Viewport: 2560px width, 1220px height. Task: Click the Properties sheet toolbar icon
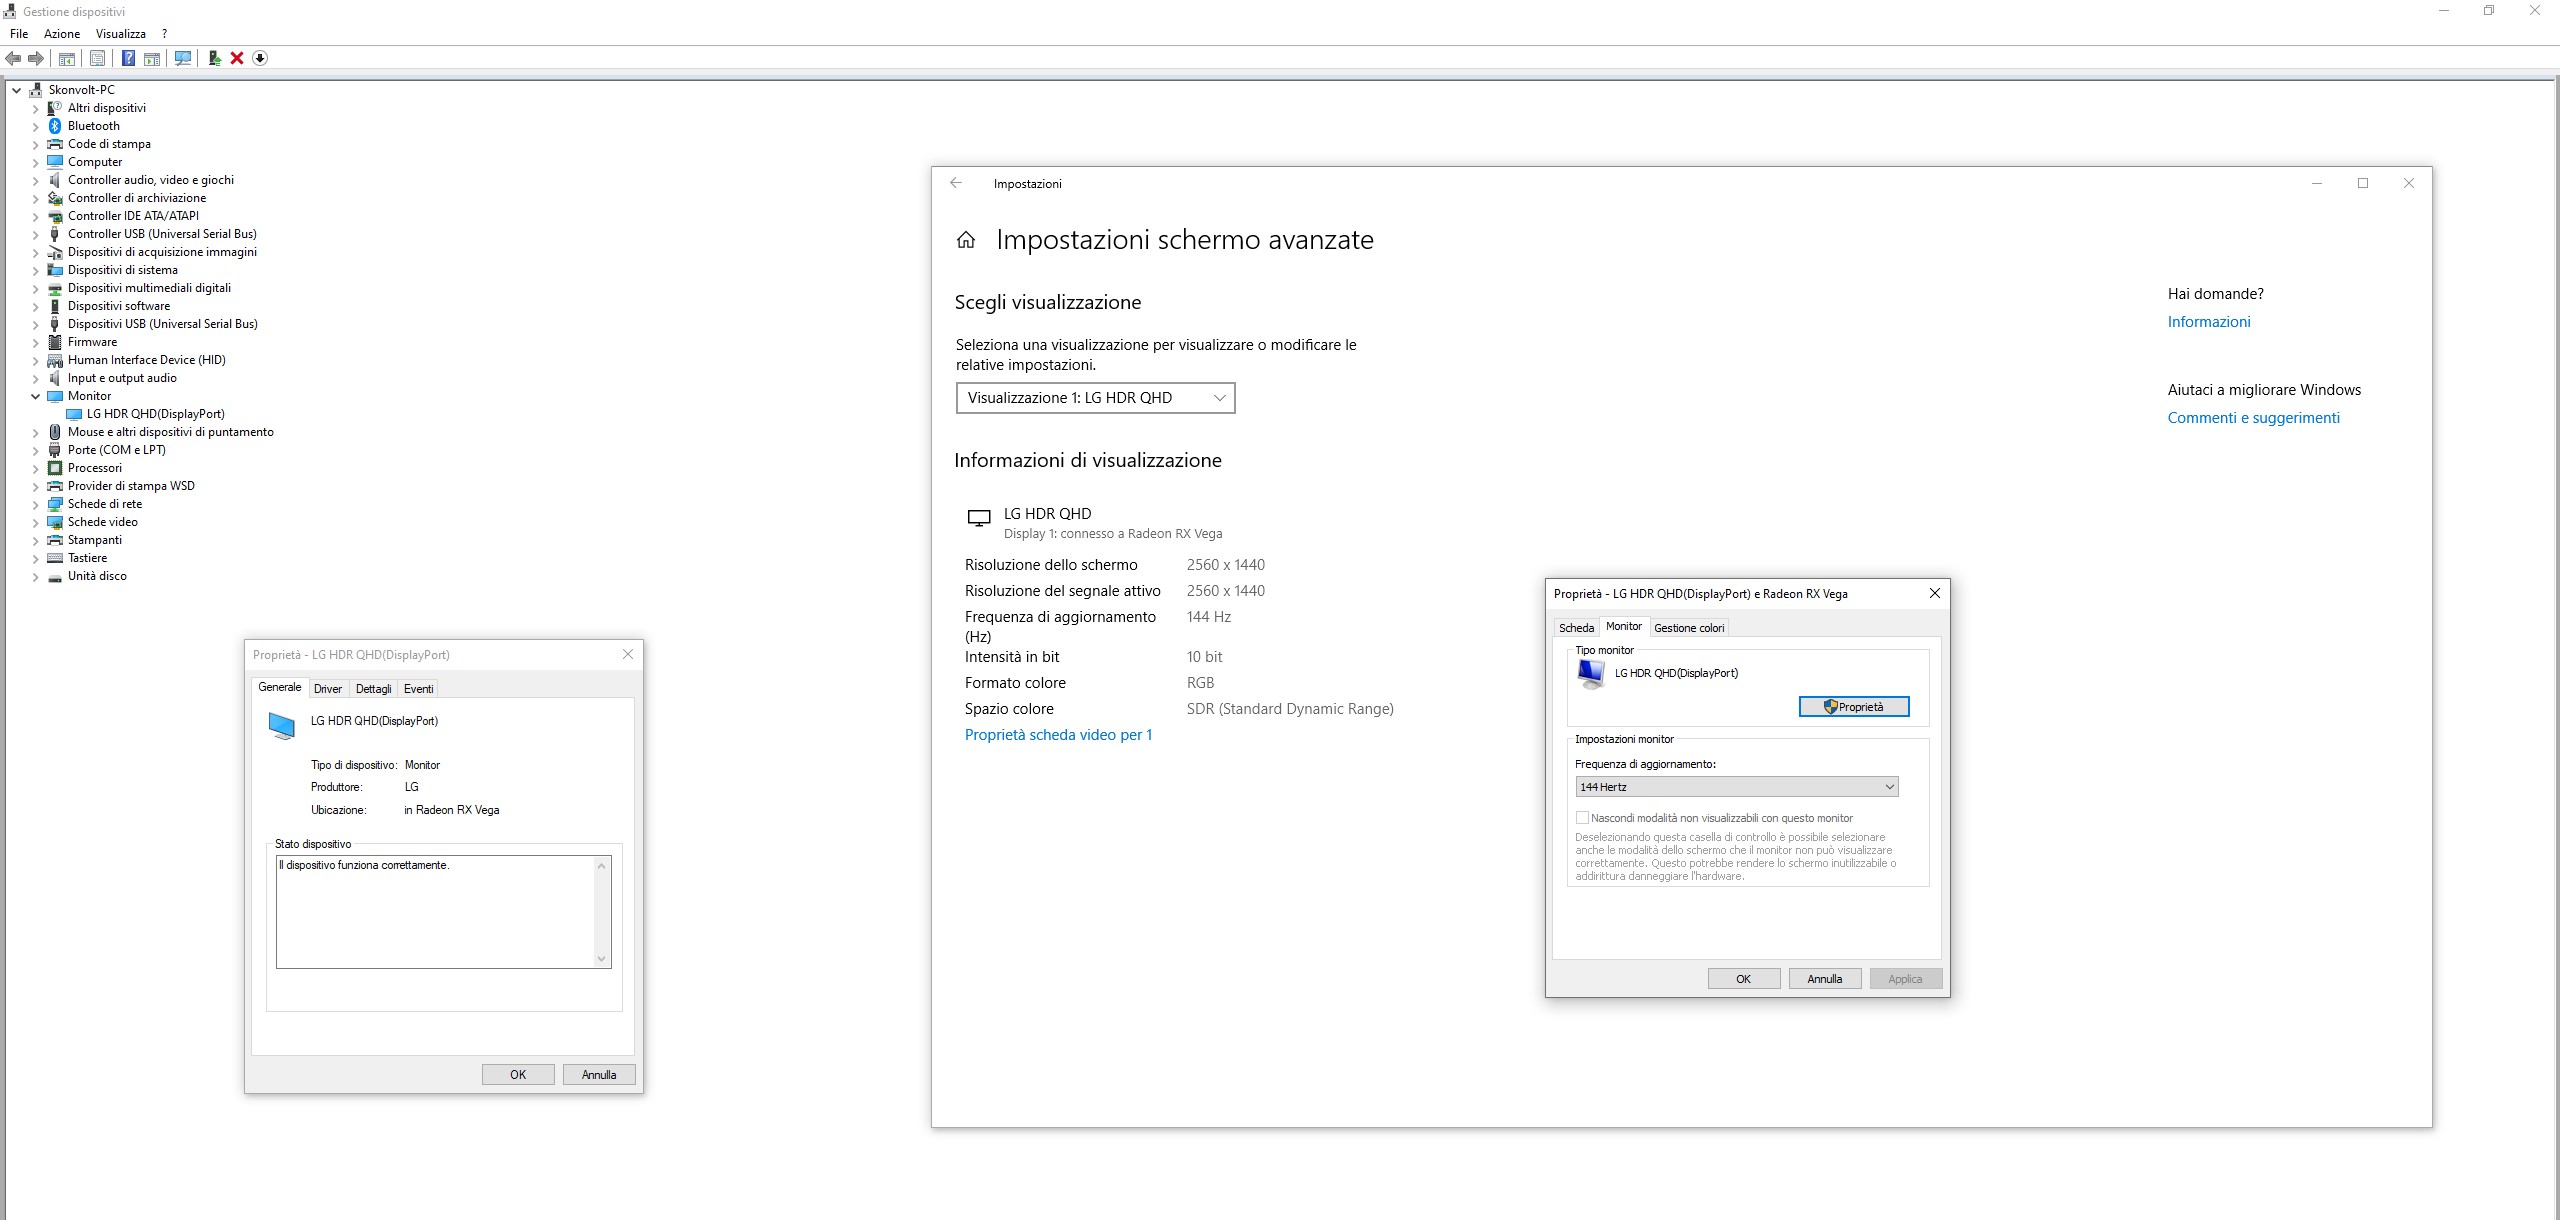pos(97,58)
